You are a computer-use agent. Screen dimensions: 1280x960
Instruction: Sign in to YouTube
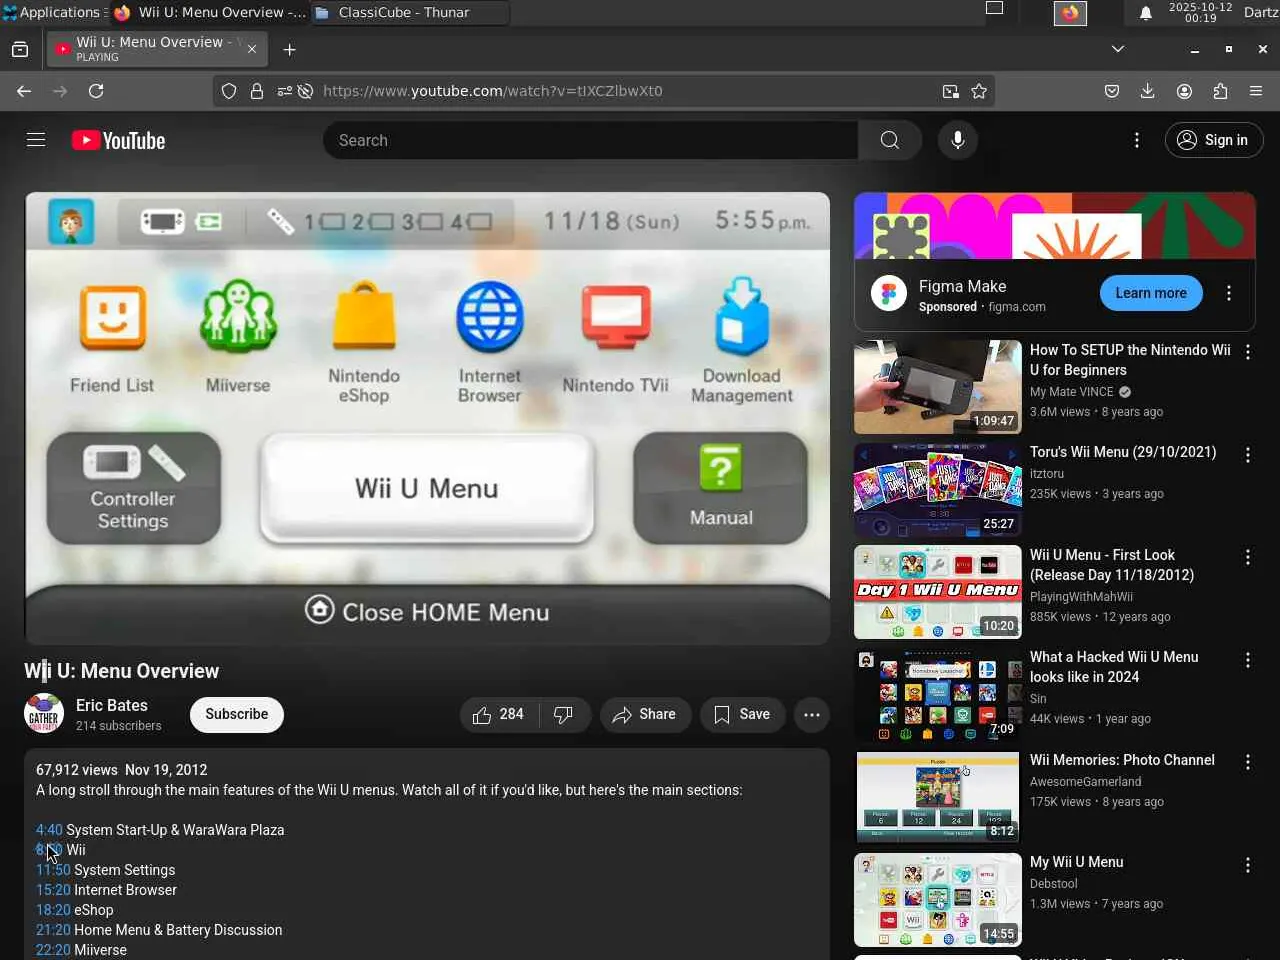[x=1214, y=140]
